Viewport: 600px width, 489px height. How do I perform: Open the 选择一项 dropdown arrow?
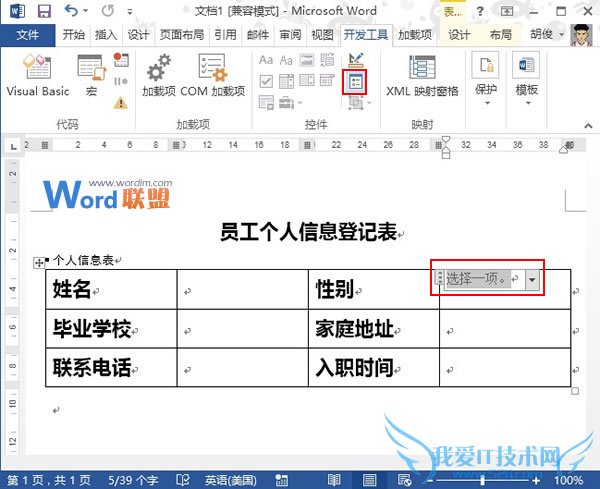click(x=532, y=280)
